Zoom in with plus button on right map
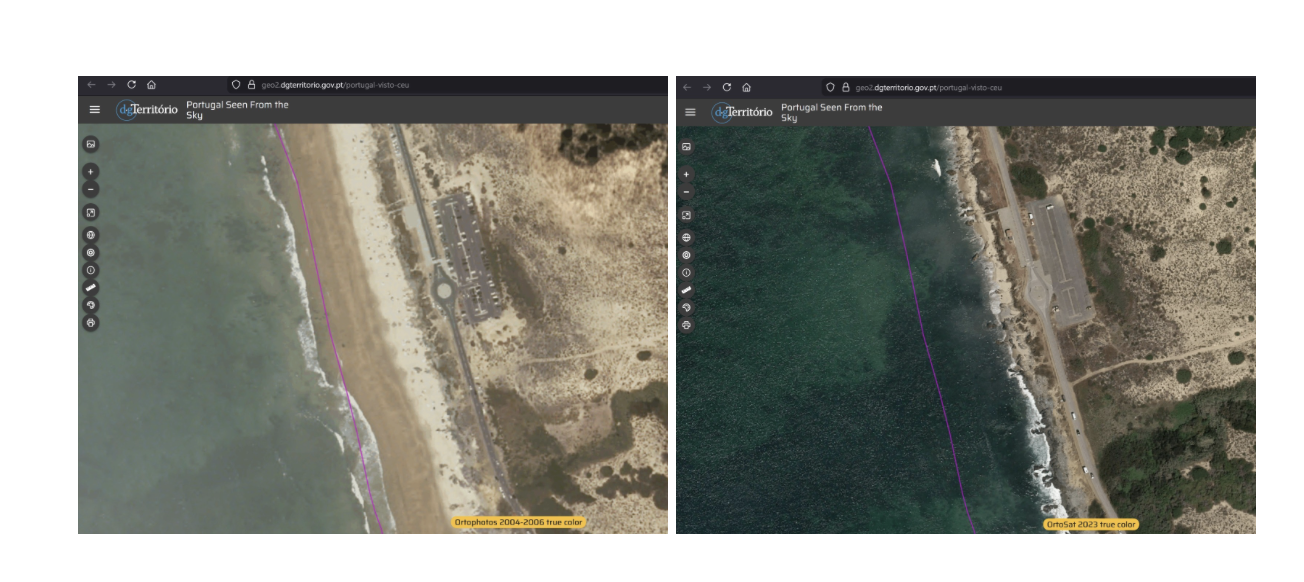This screenshot has width=1304, height=582. pyautogui.click(x=686, y=175)
